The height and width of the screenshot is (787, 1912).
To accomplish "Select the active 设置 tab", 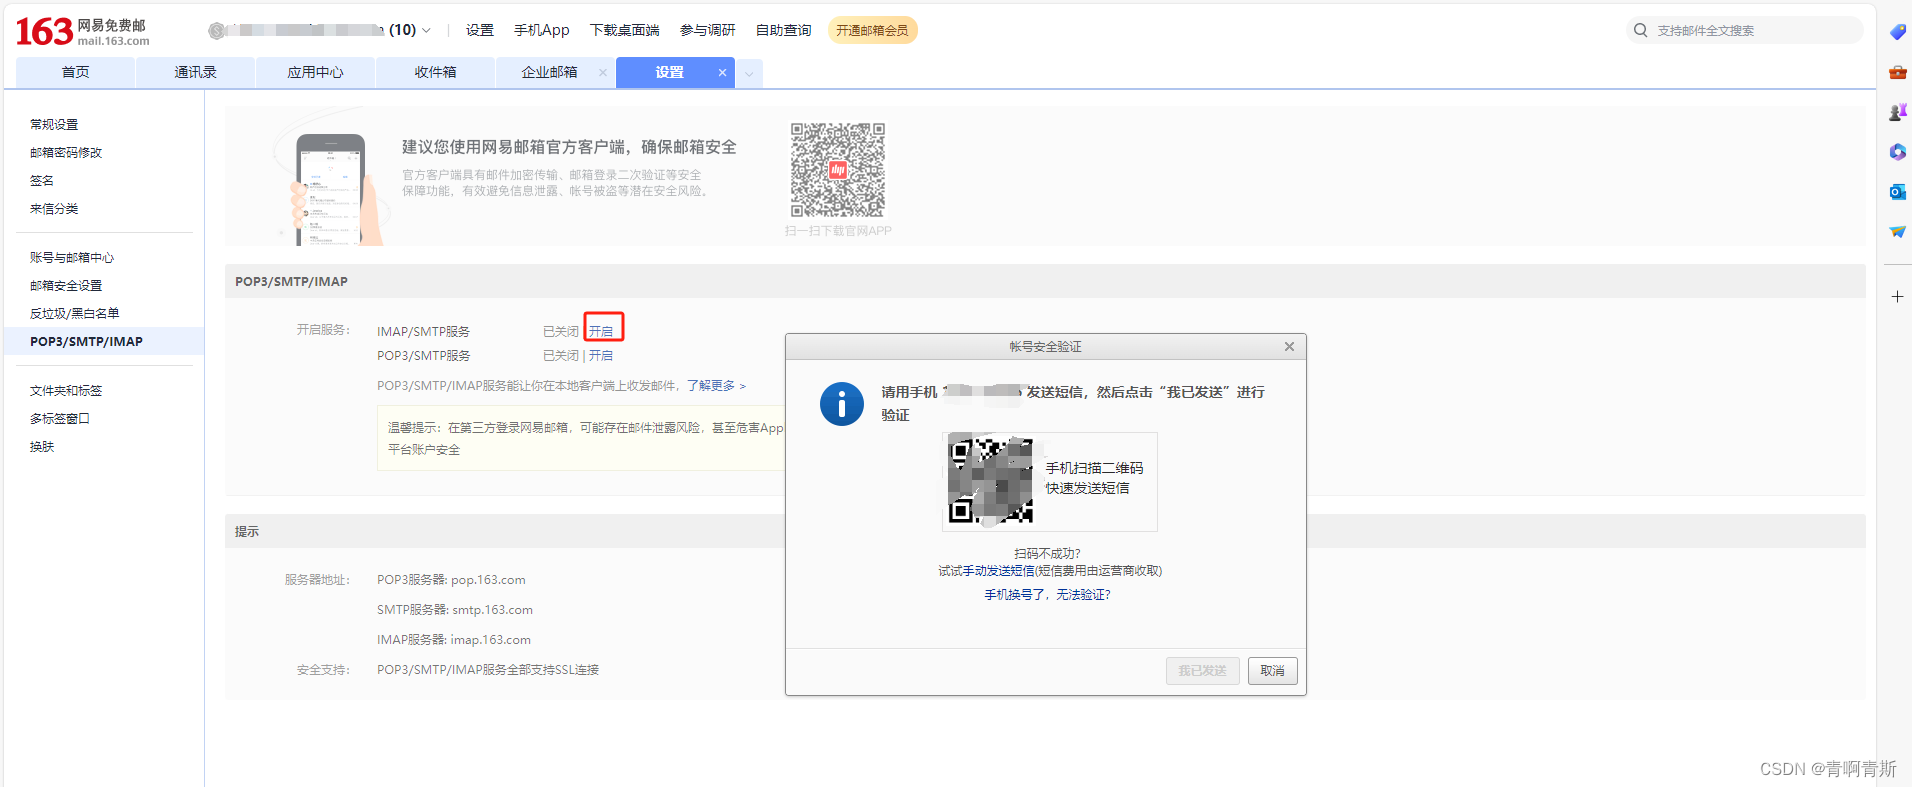I will coord(669,72).
